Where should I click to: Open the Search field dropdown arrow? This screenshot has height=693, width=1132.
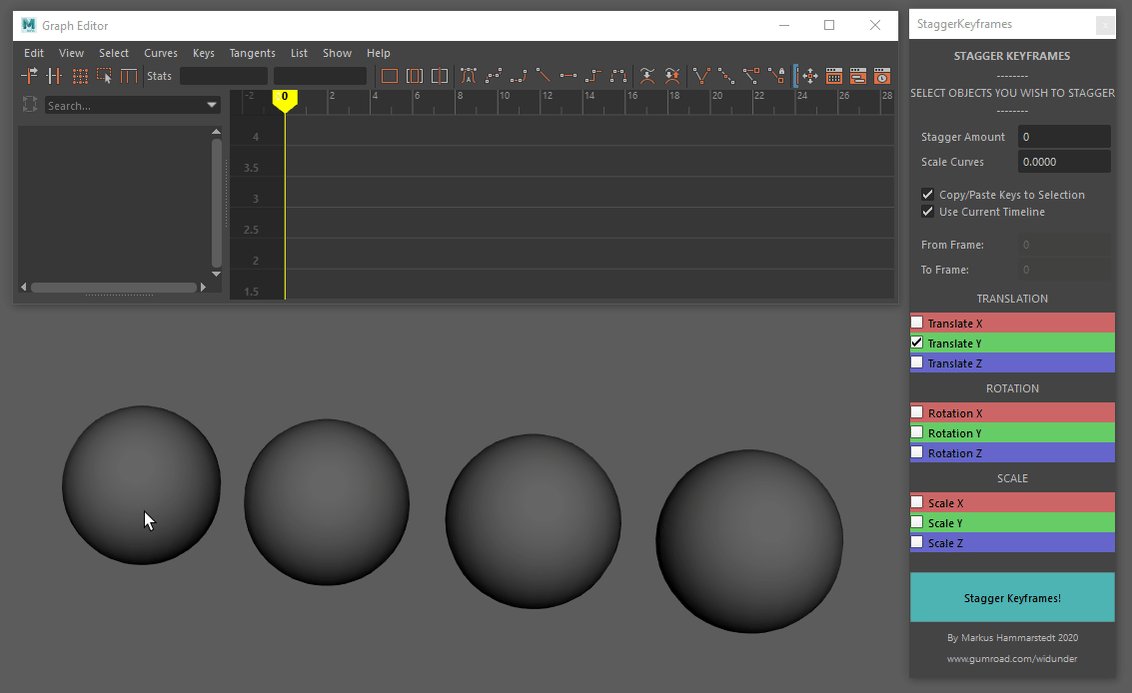pos(212,105)
